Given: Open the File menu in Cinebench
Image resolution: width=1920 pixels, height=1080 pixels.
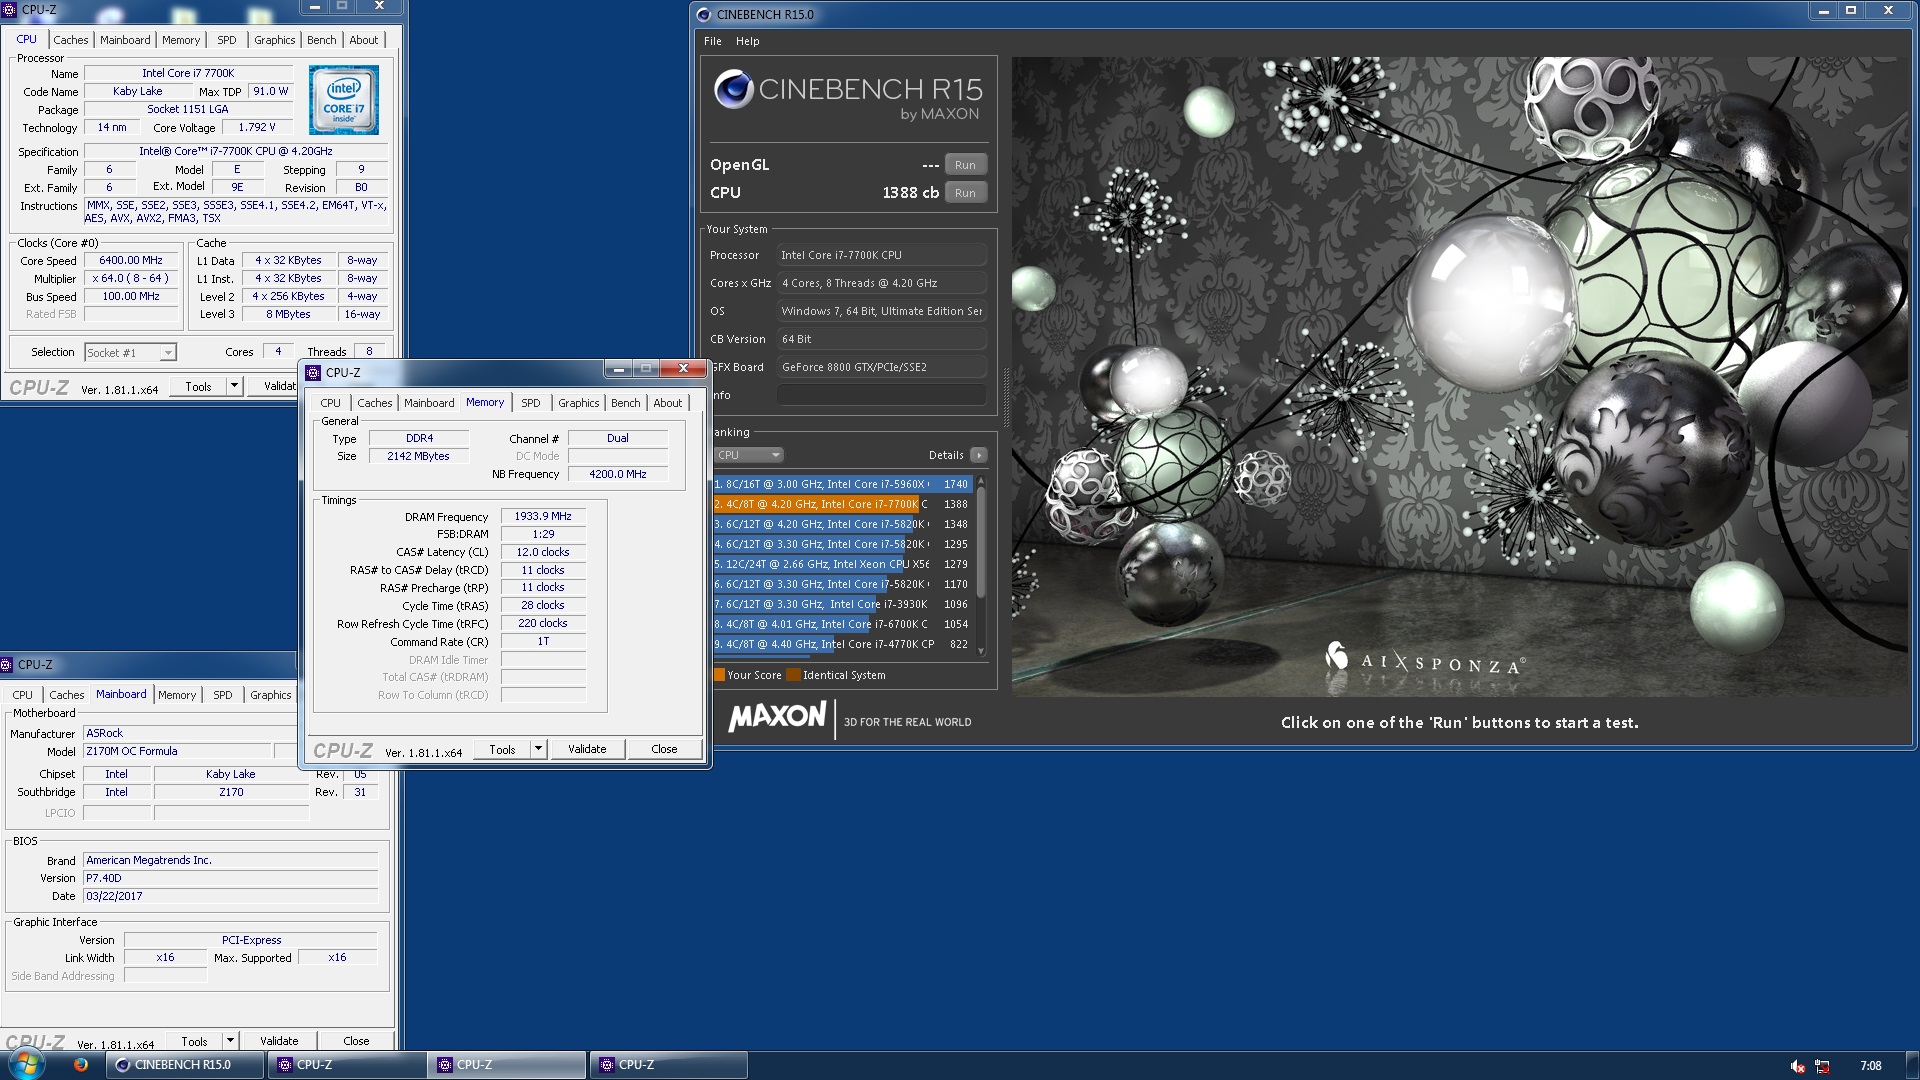Looking at the screenshot, I should [x=712, y=41].
